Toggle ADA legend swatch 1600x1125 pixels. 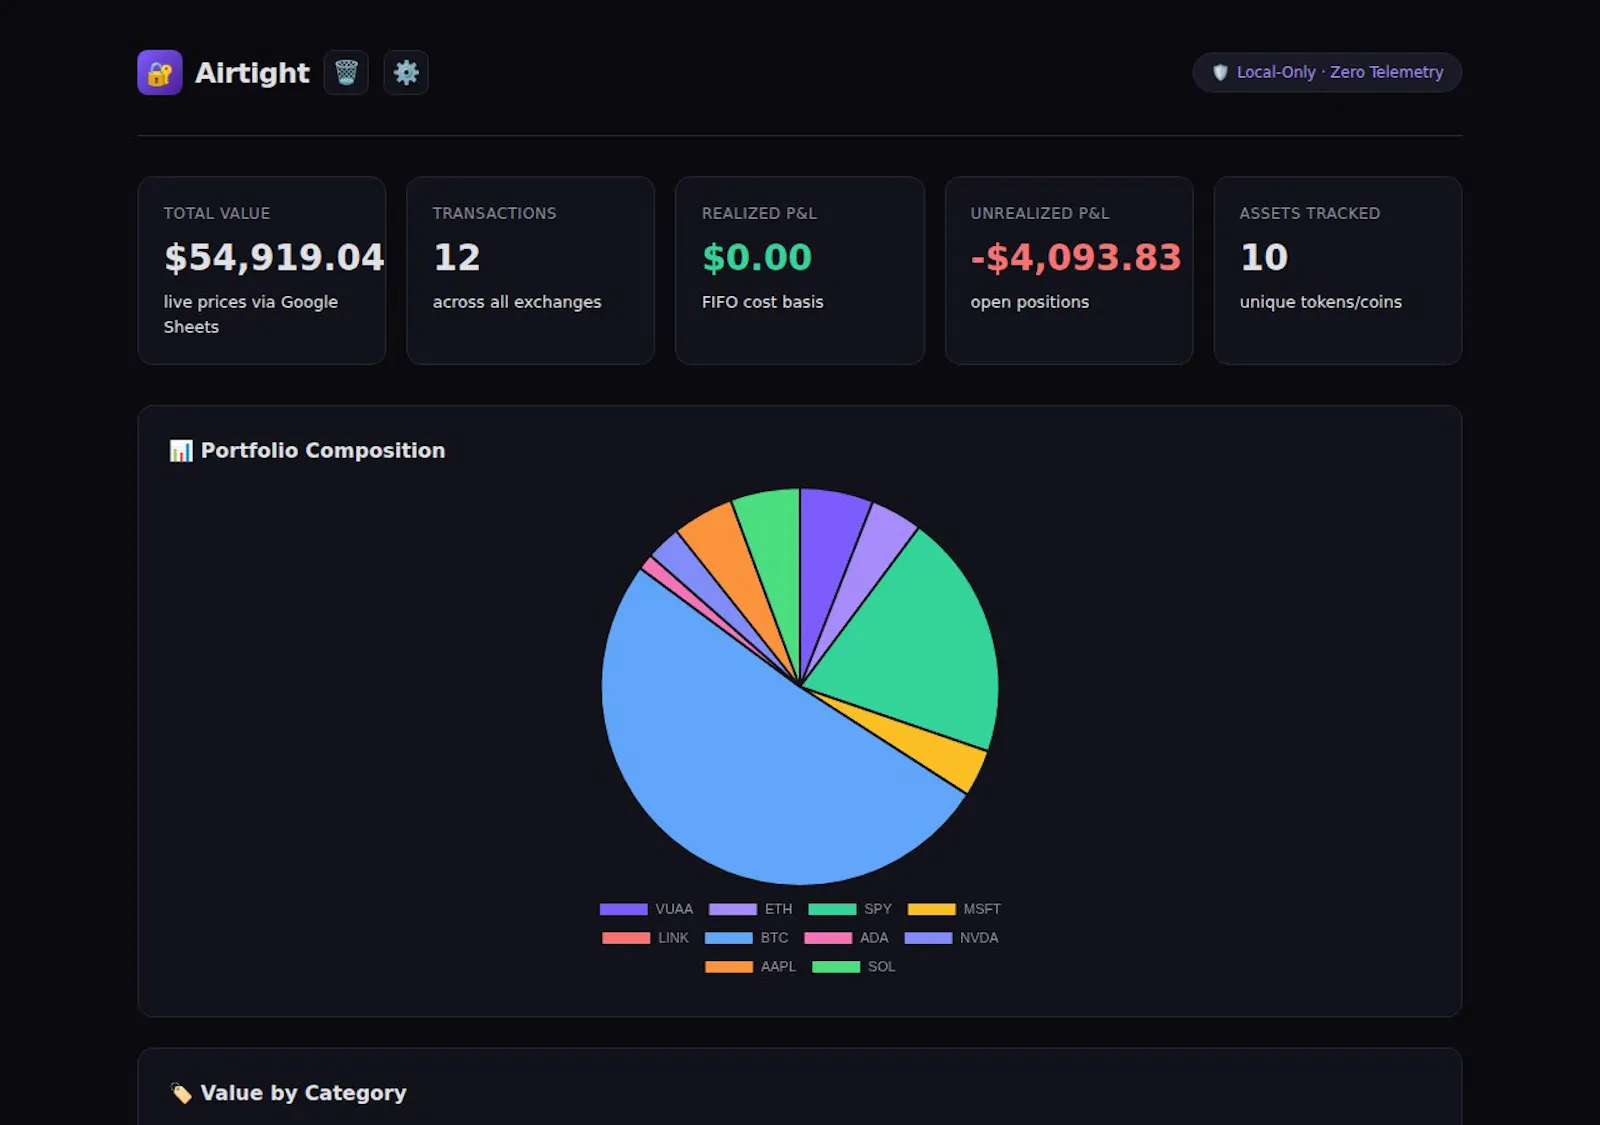pos(828,938)
